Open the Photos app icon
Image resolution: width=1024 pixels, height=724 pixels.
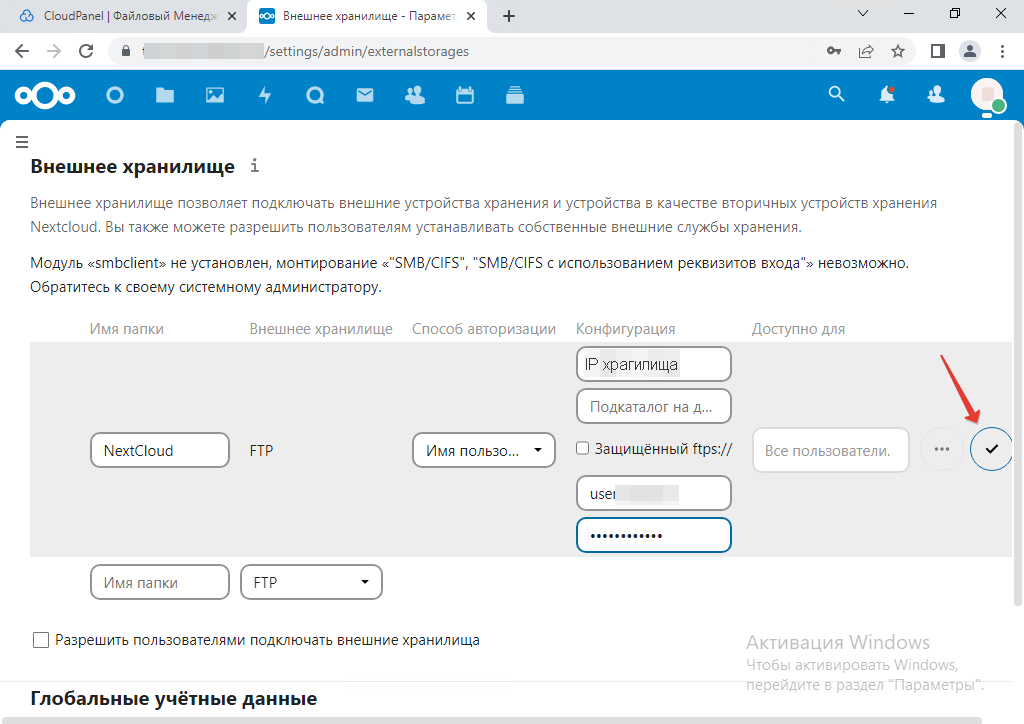coord(215,95)
